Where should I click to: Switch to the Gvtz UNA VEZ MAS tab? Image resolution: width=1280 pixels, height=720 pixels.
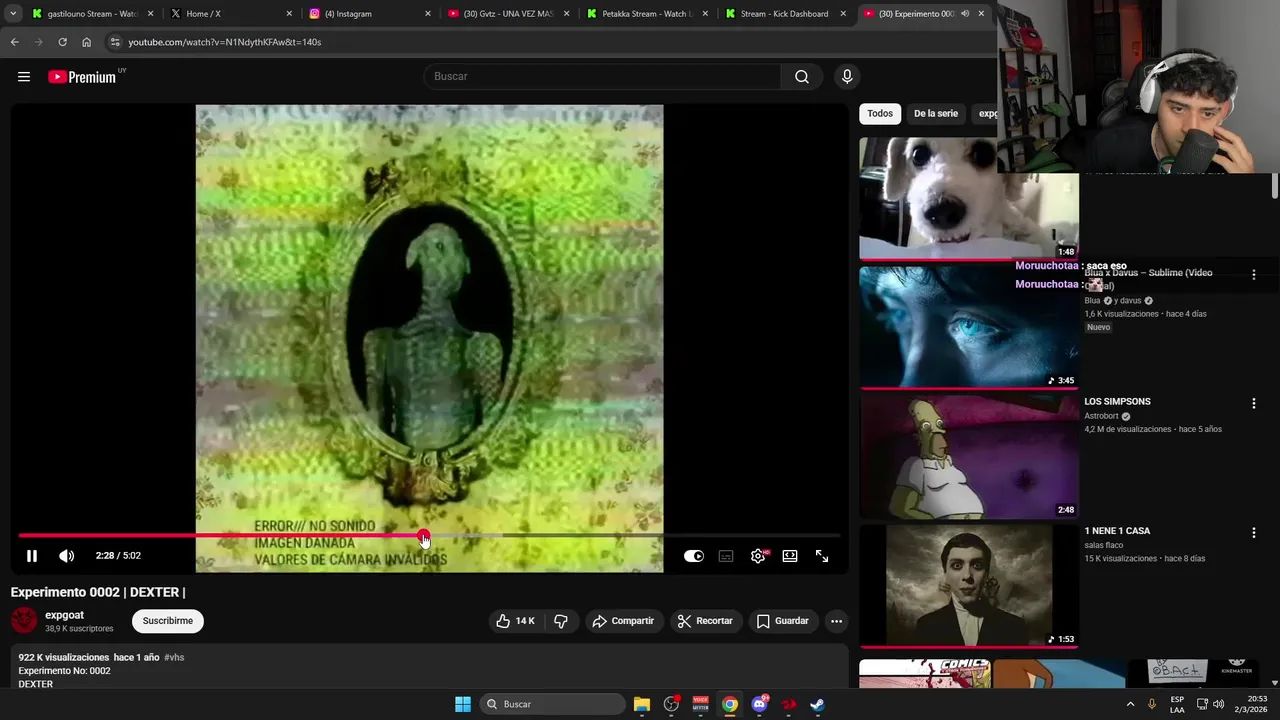pos(506,14)
